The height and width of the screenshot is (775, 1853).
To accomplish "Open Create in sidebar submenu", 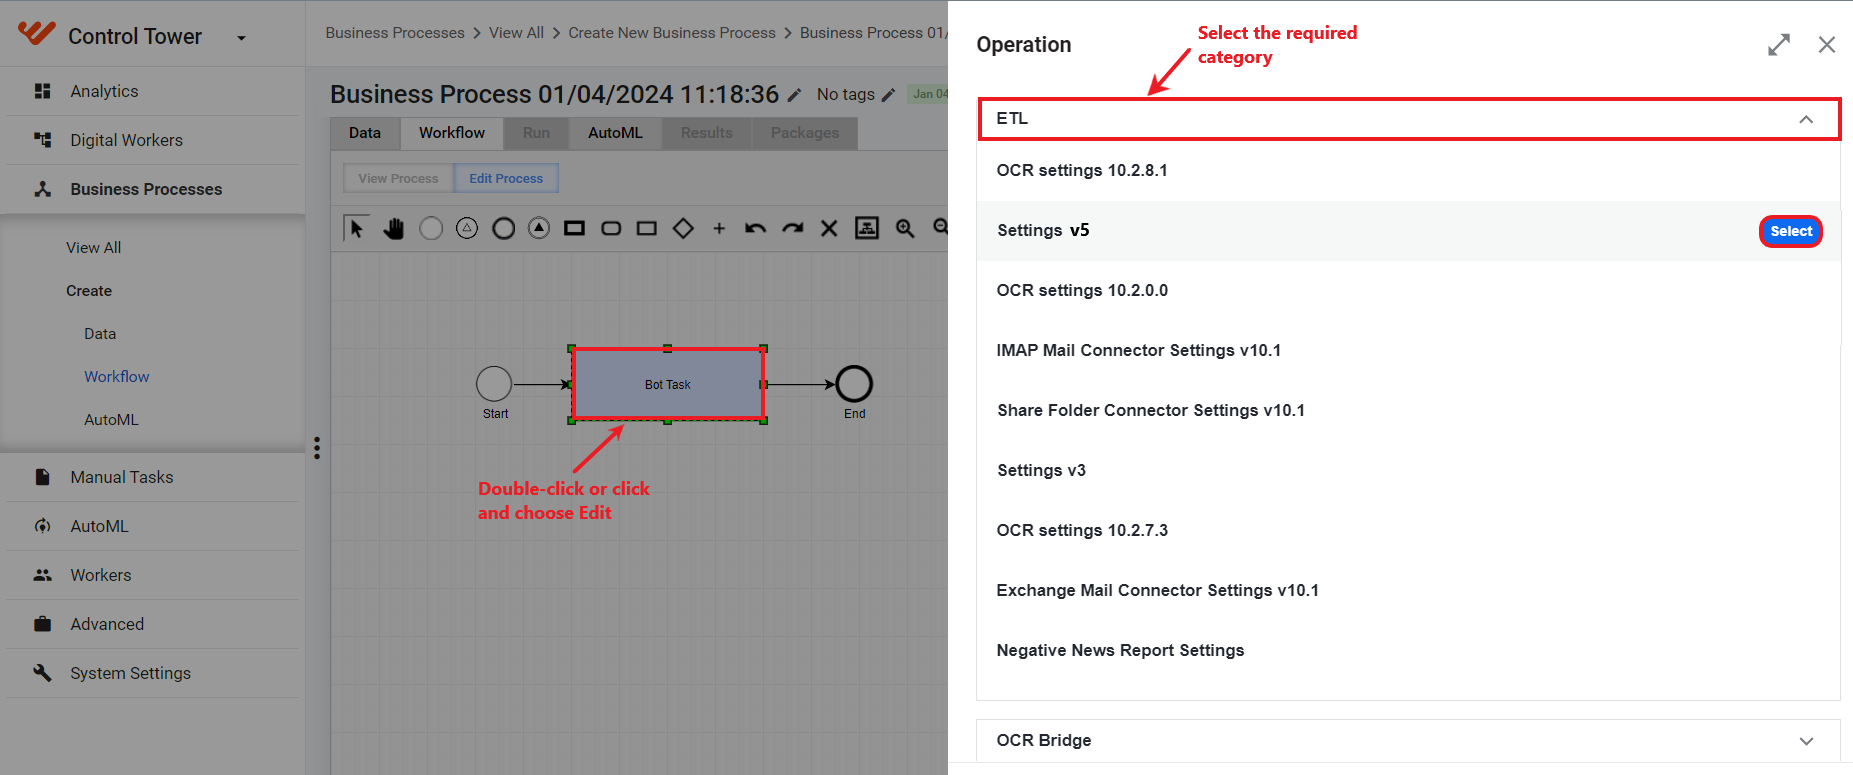I will click(x=89, y=291).
